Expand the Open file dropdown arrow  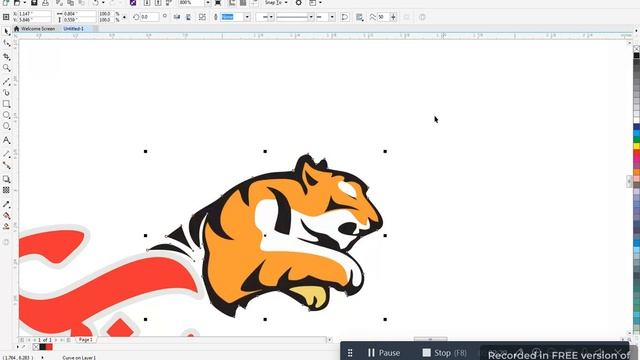(x=24, y=3)
